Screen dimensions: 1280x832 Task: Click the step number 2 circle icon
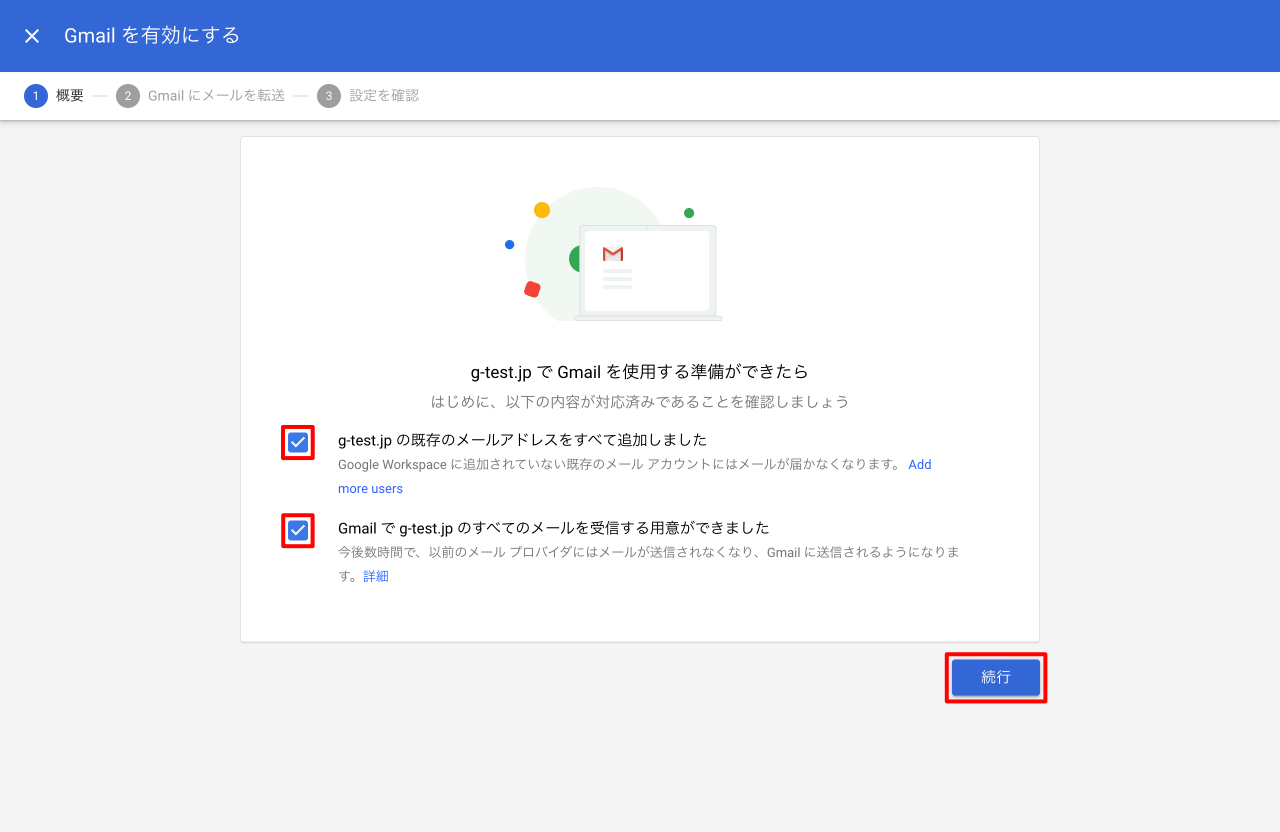(x=128, y=96)
